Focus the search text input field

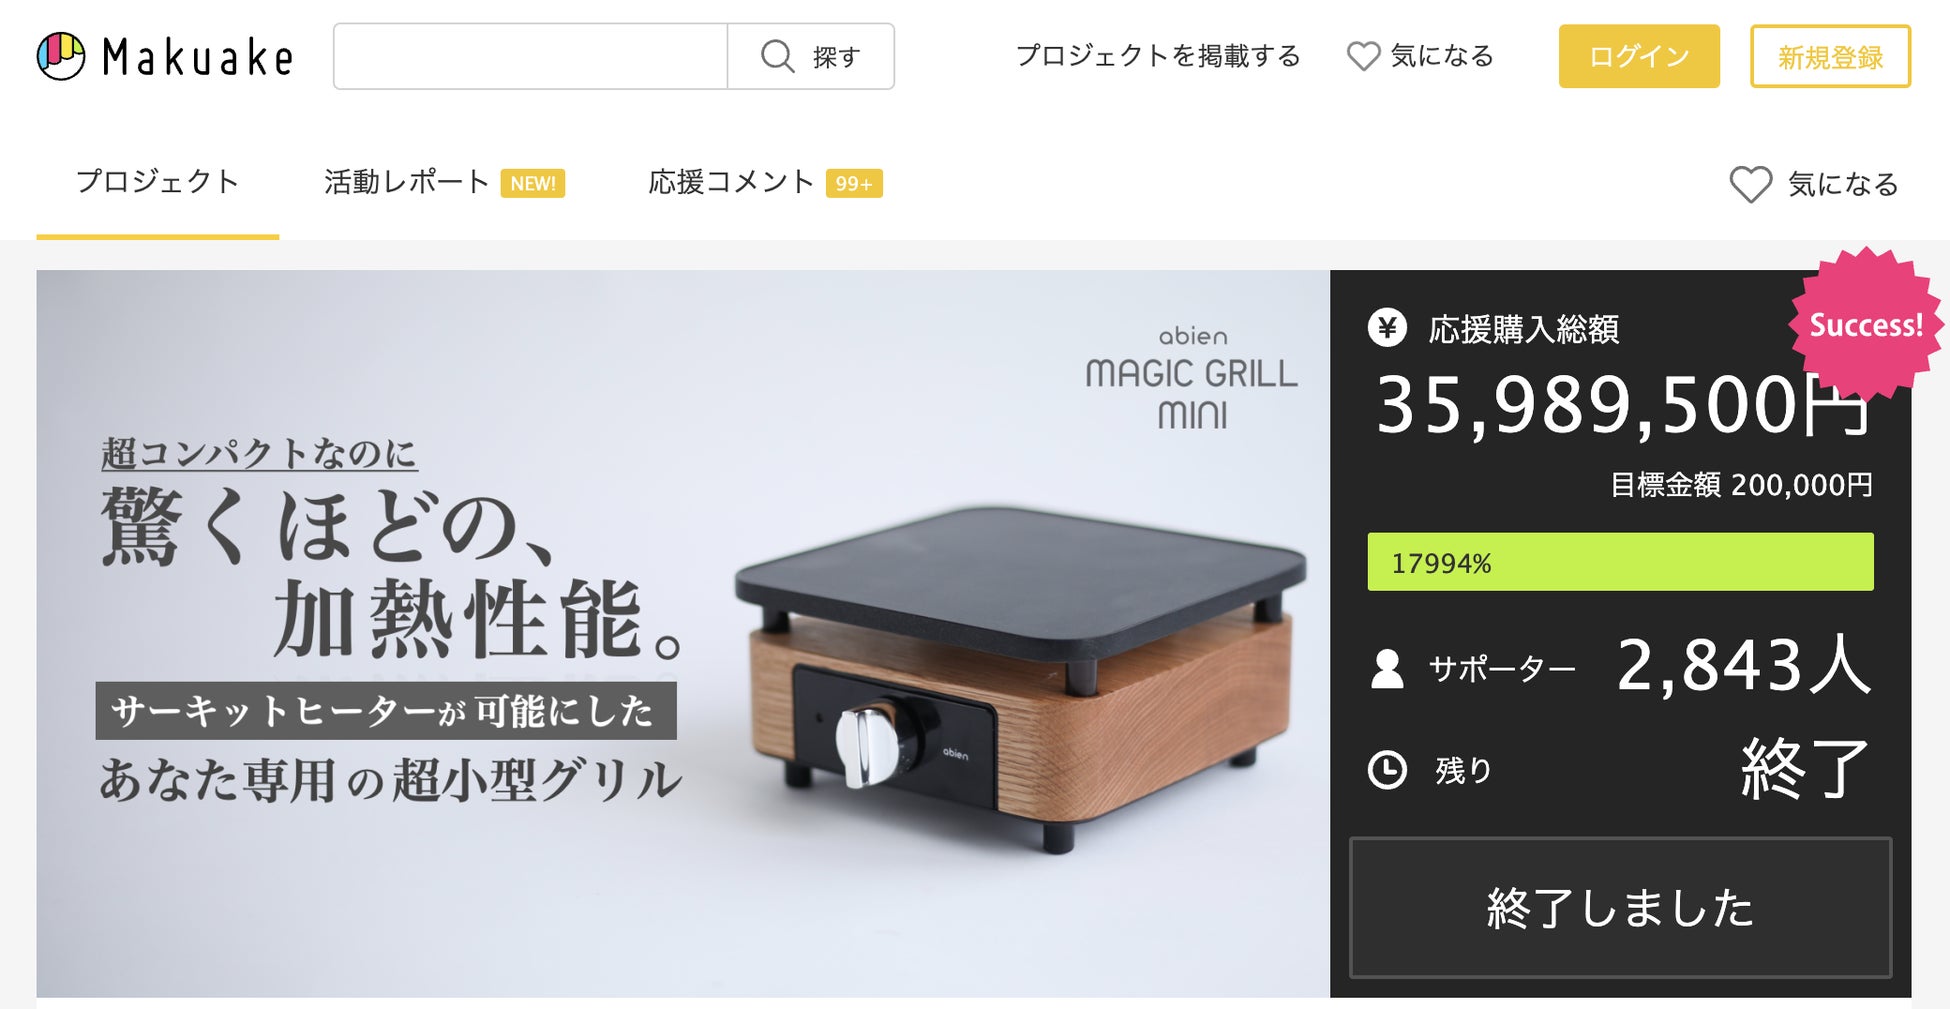[530, 56]
